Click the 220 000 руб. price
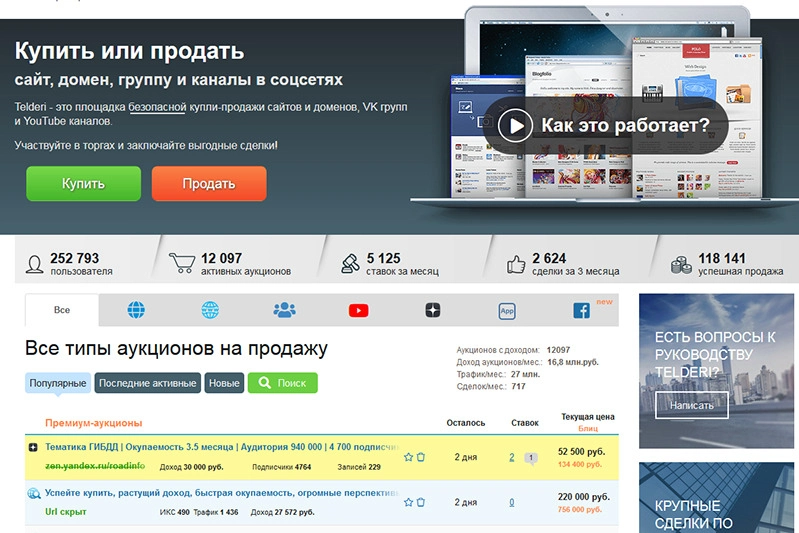This screenshot has height=533, width=799. click(583, 497)
